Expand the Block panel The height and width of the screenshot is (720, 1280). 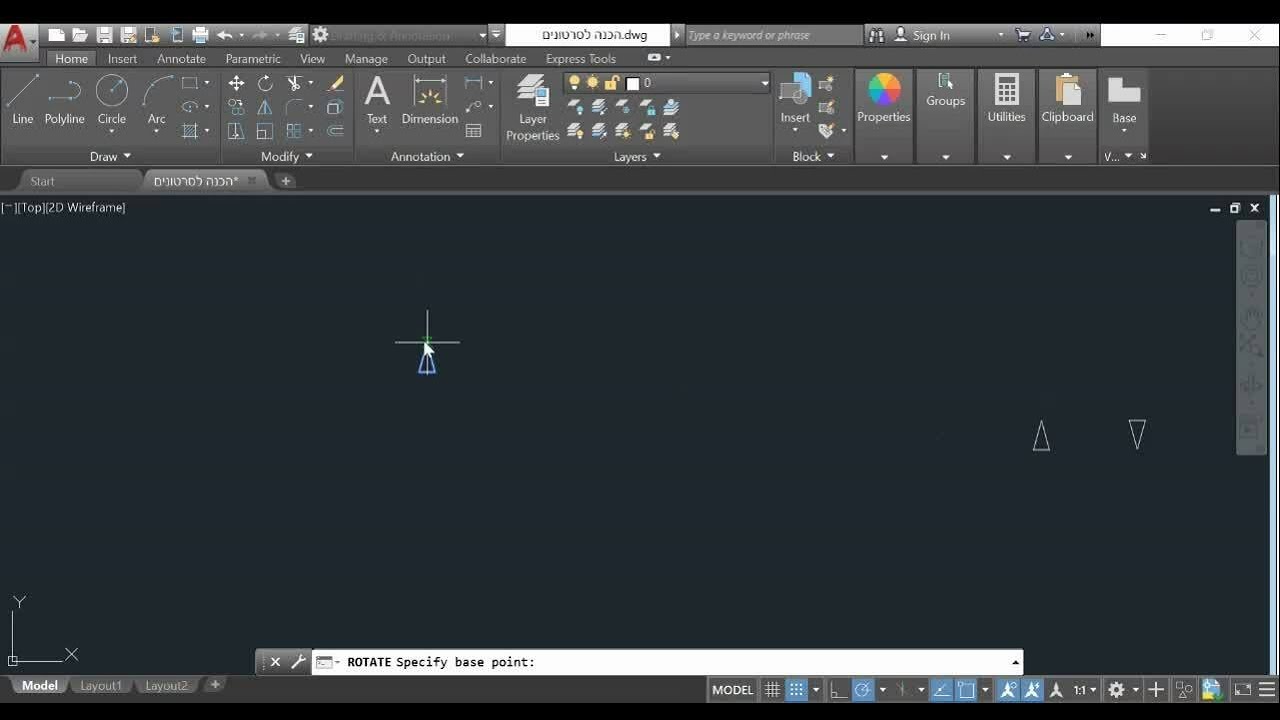813,157
